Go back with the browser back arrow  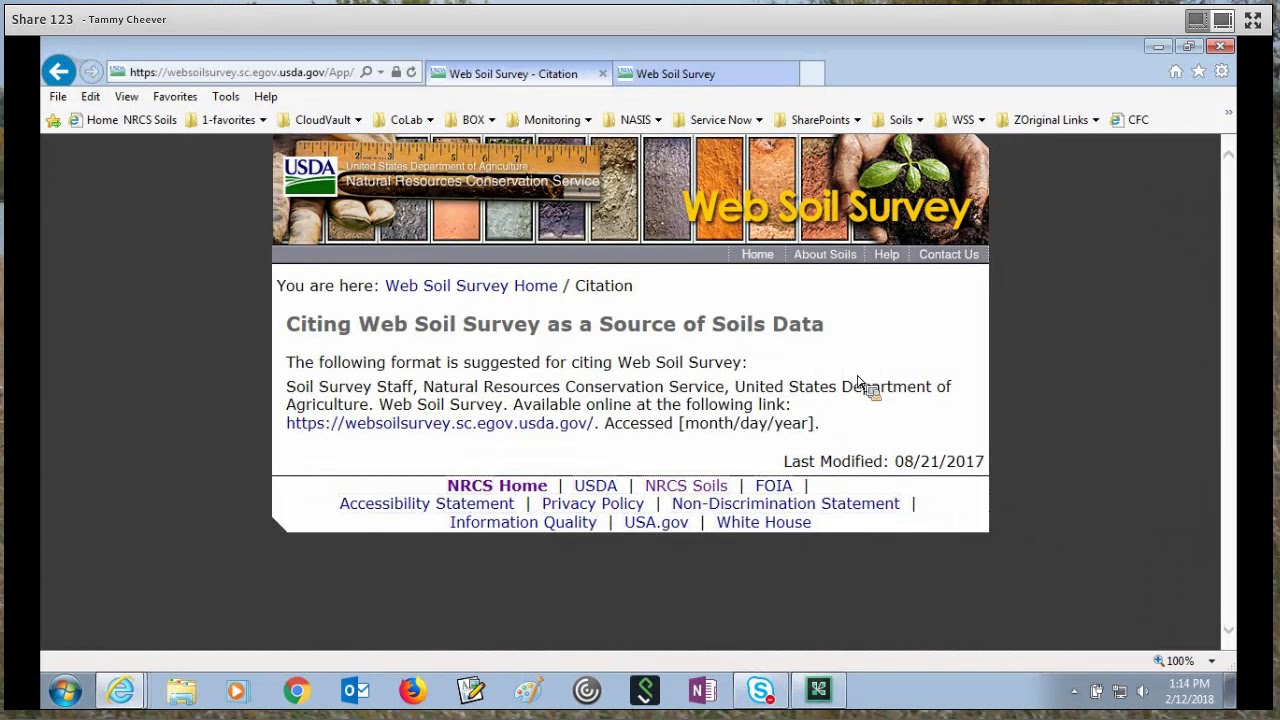(x=58, y=71)
